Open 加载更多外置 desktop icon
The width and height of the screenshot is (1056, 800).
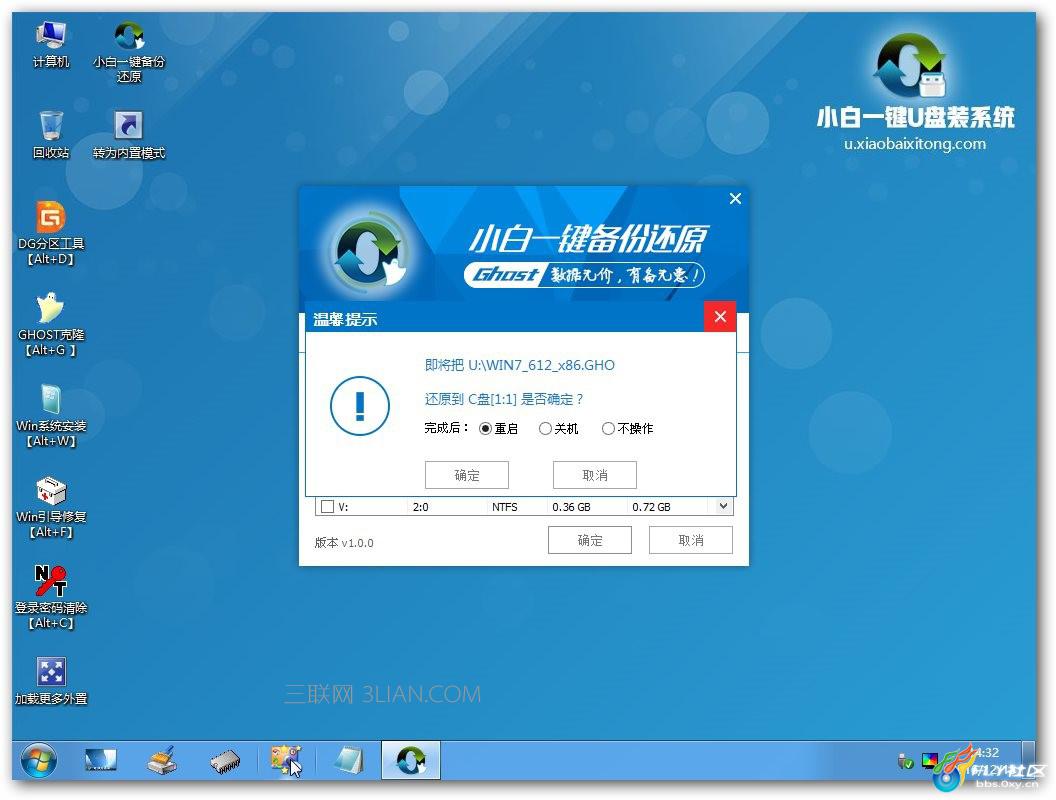(x=51, y=681)
